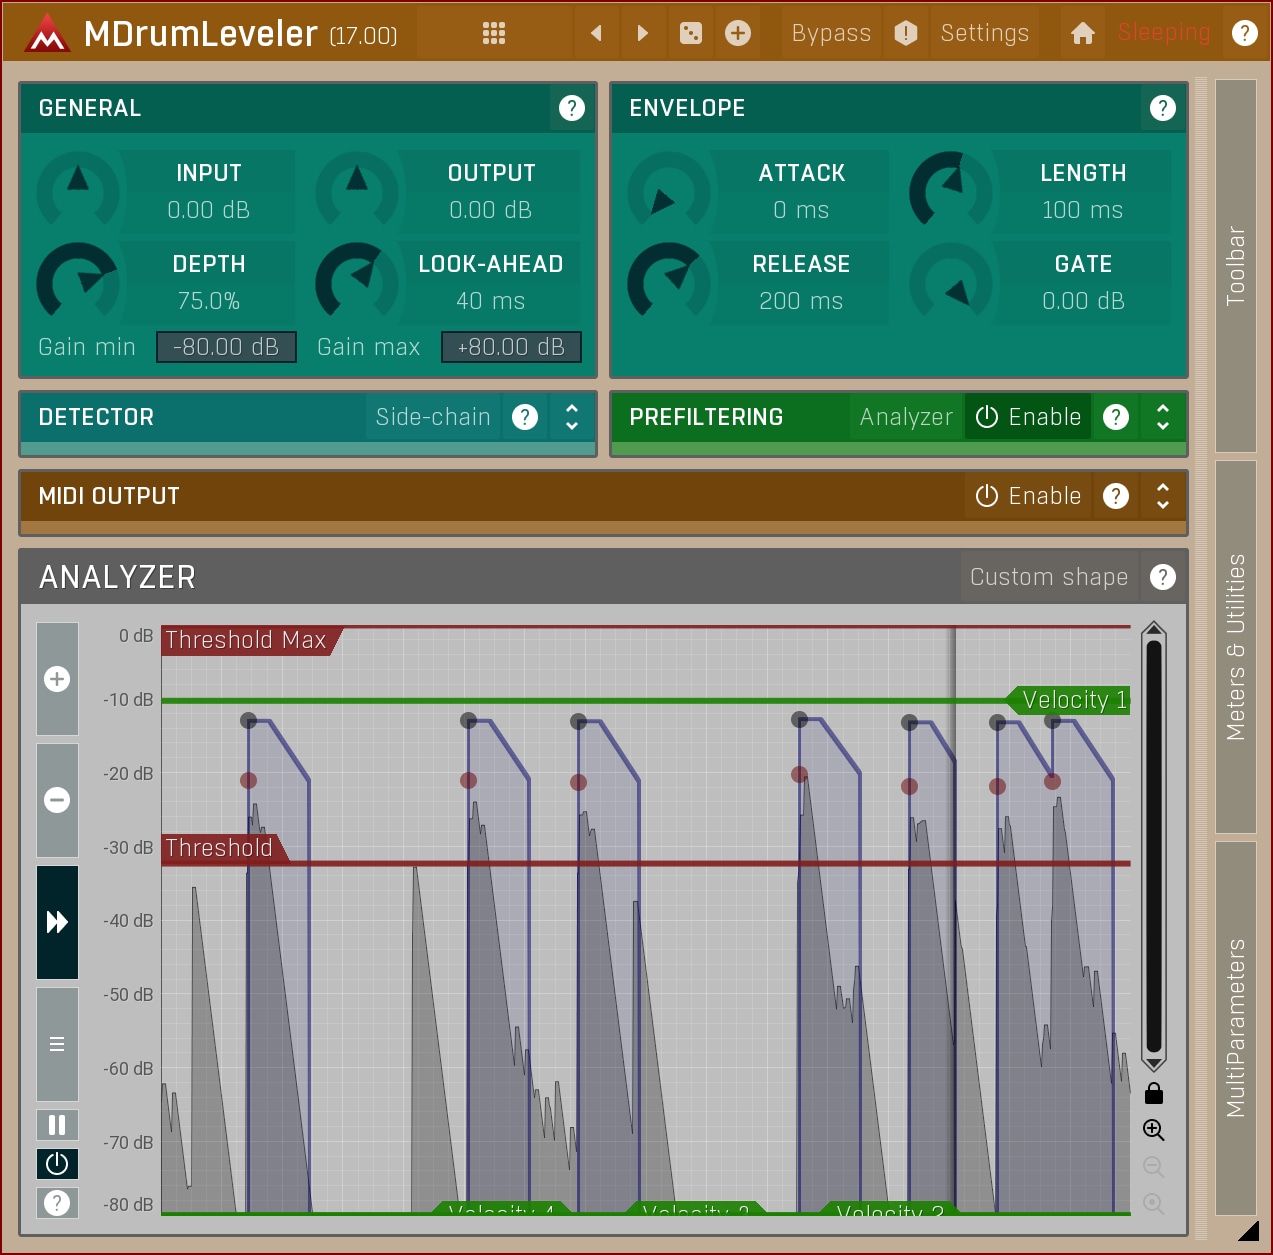This screenshot has width=1273, height=1255.
Task: Expand the Prefiltering panel
Action: point(1162,417)
